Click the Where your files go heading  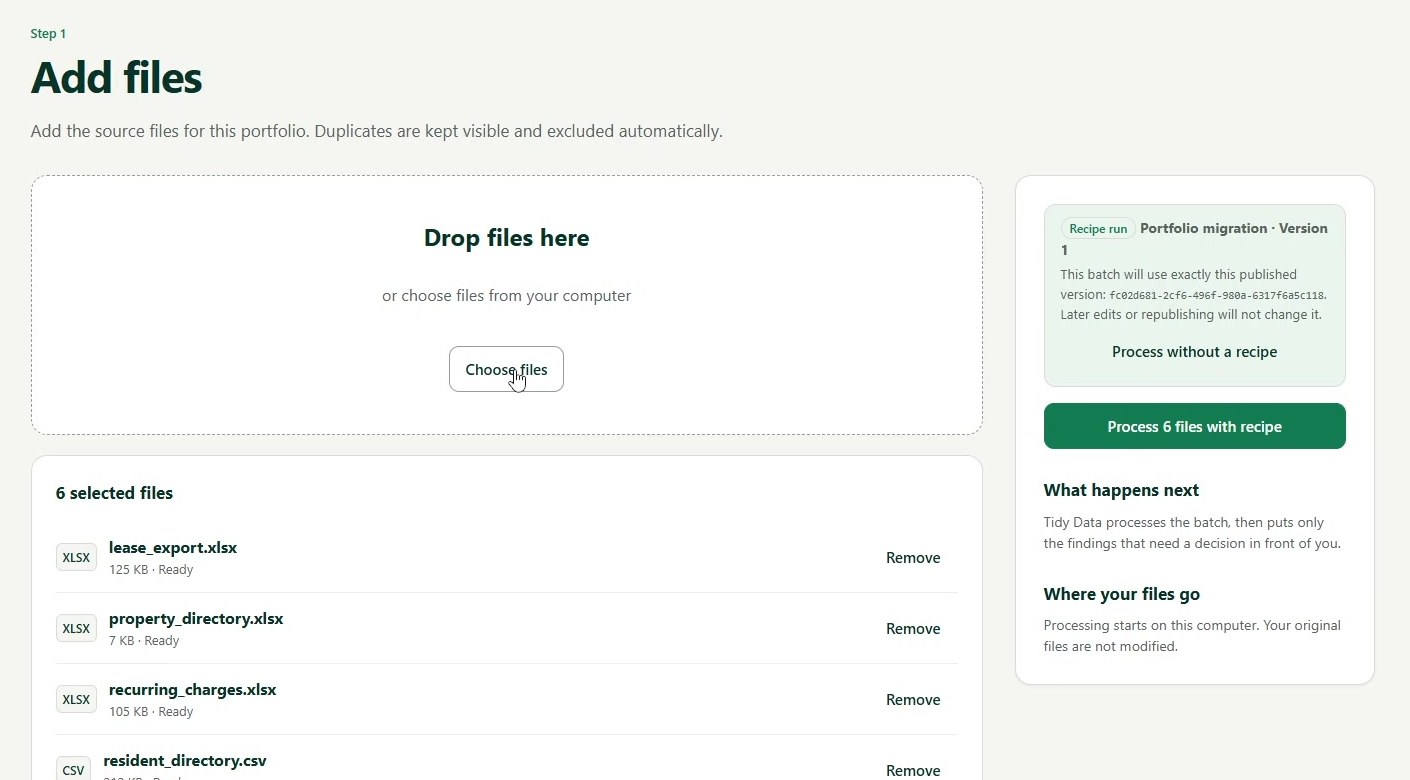click(x=1121, y=594)
